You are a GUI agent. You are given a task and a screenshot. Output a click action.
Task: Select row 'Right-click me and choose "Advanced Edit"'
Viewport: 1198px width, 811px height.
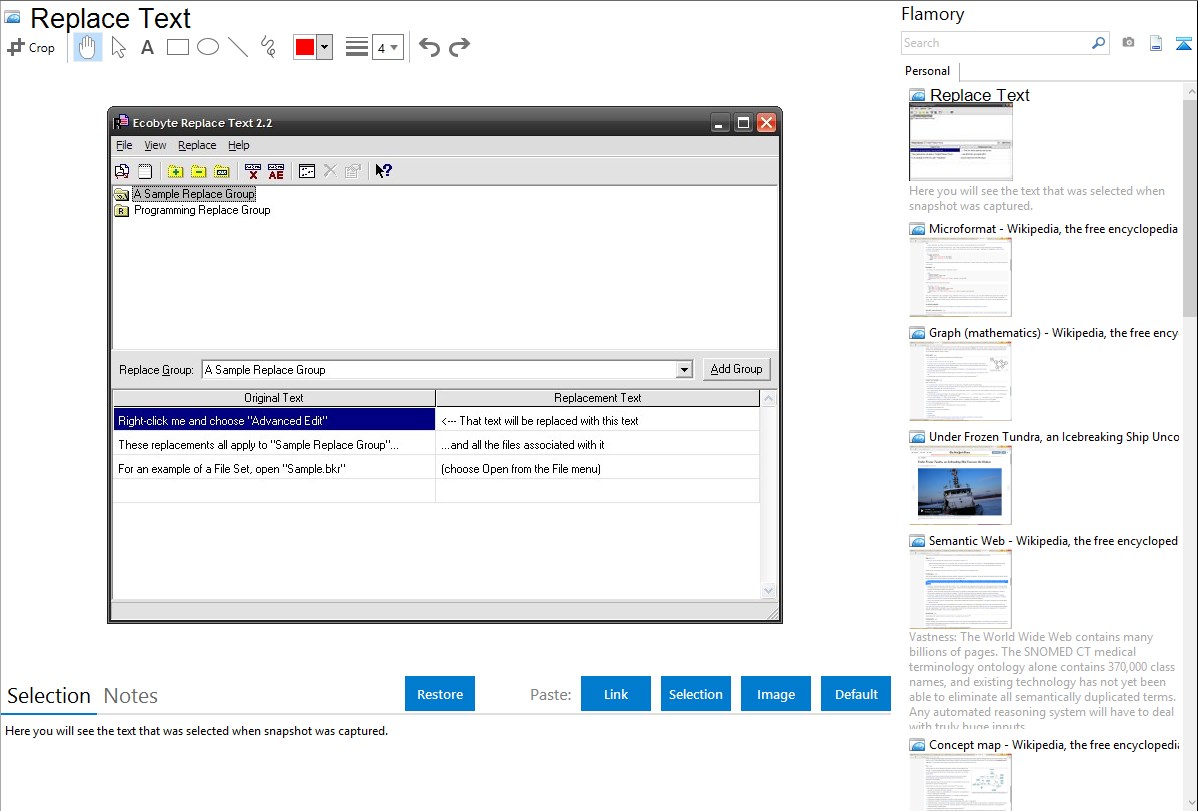pos(274,420)
